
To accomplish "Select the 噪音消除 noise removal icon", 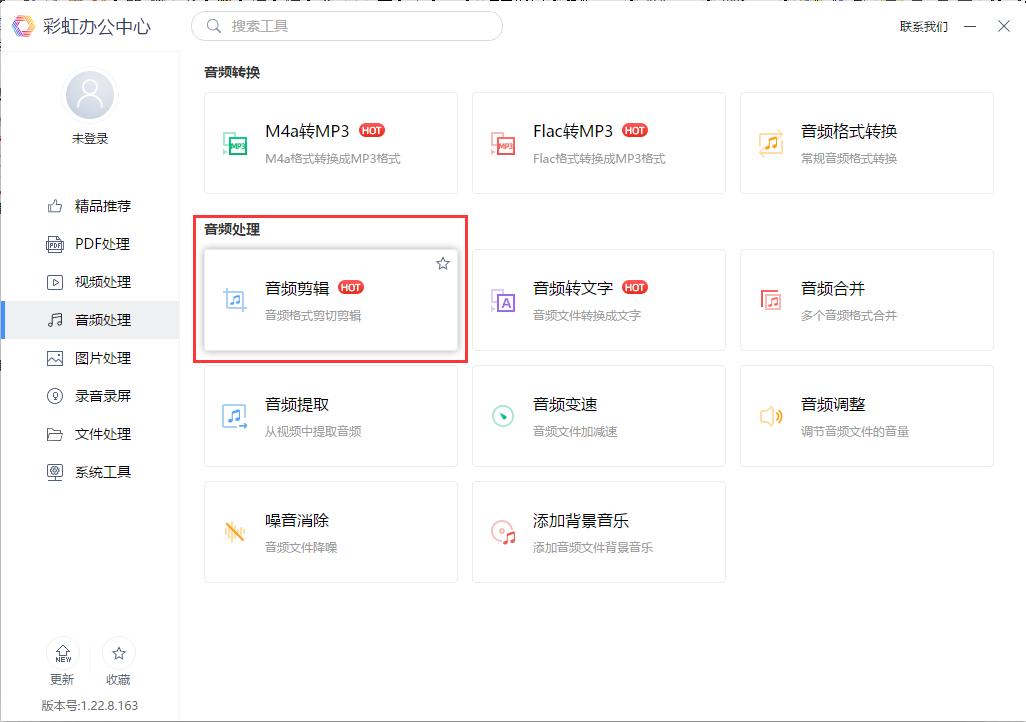I will (x=236, y=531).
